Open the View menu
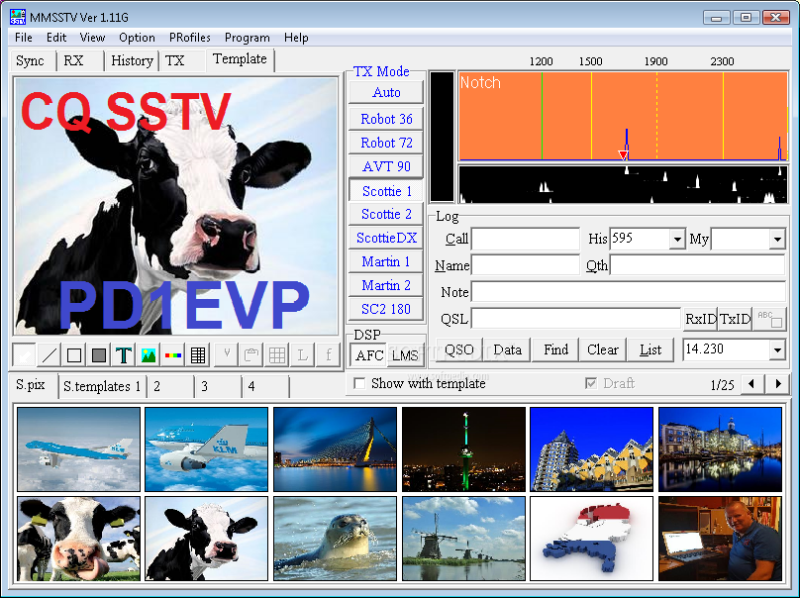The width and height of the screenshot is (800, 598). tap(92, 38)
